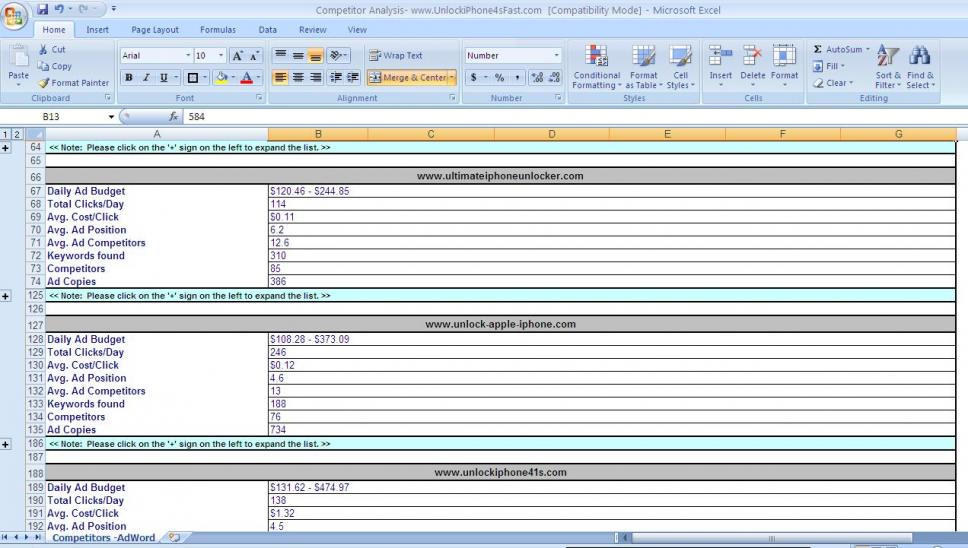Click the Paste clipboard icon
This screenshot has width=968, height=548.
[x=19, y=58]
